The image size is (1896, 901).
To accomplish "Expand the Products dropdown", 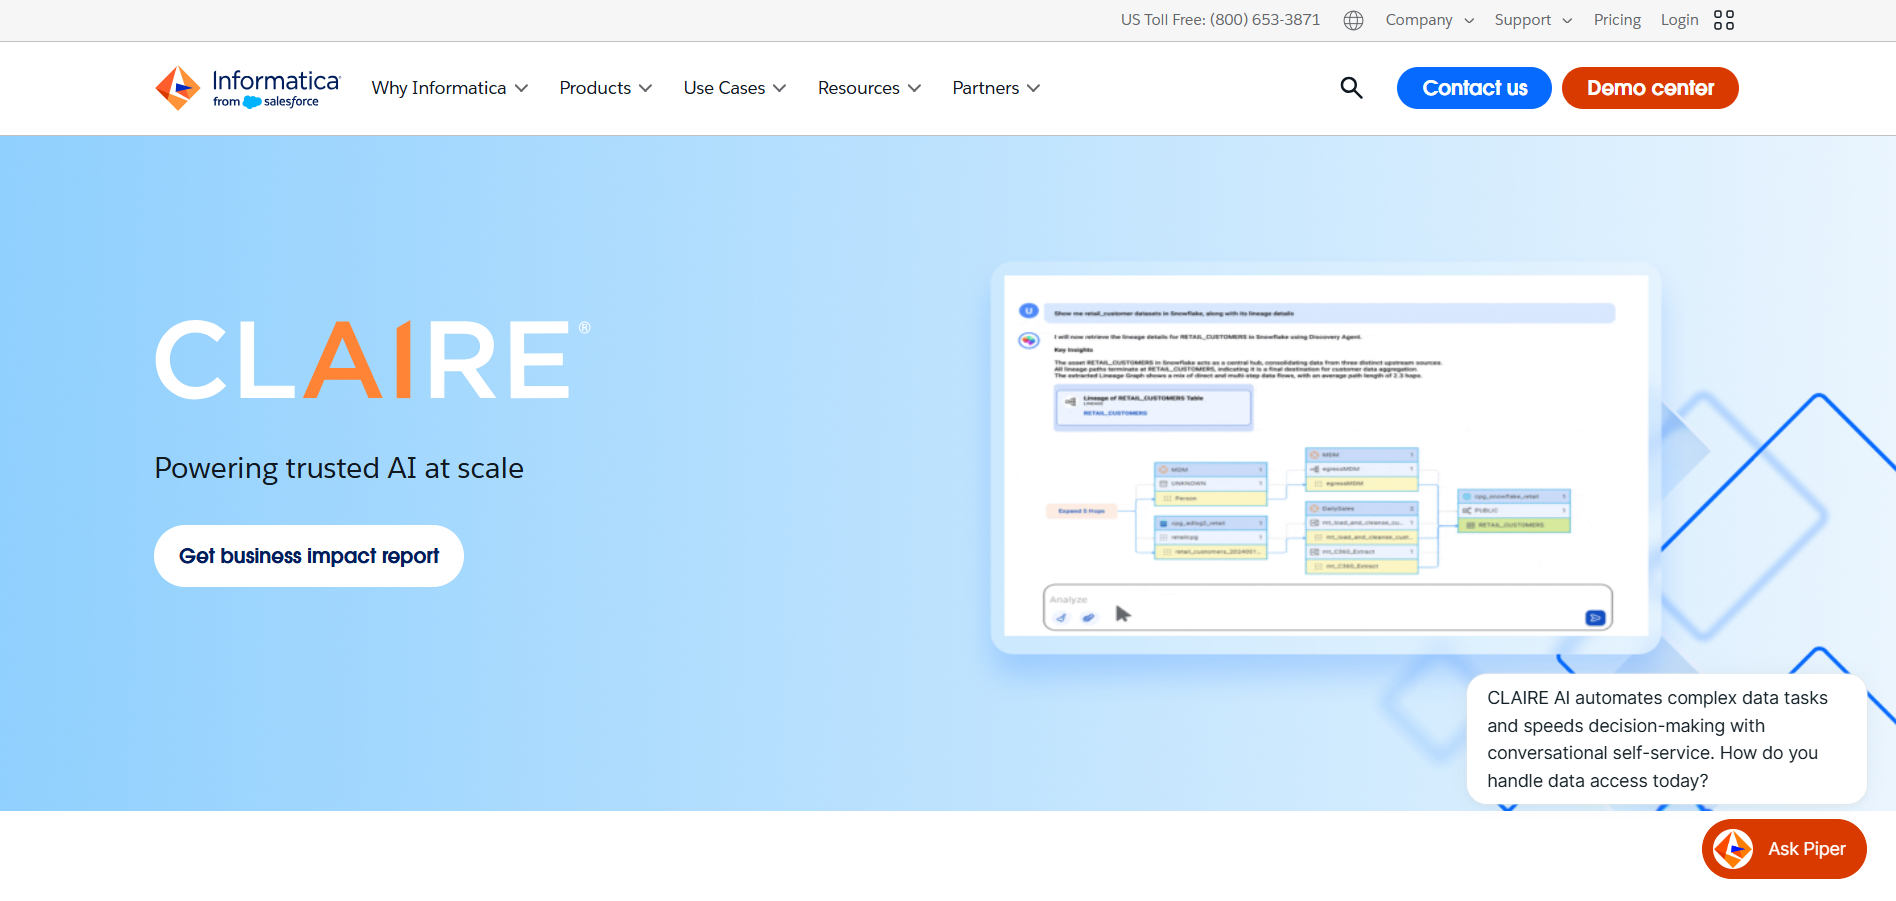I will coord(605,88).
